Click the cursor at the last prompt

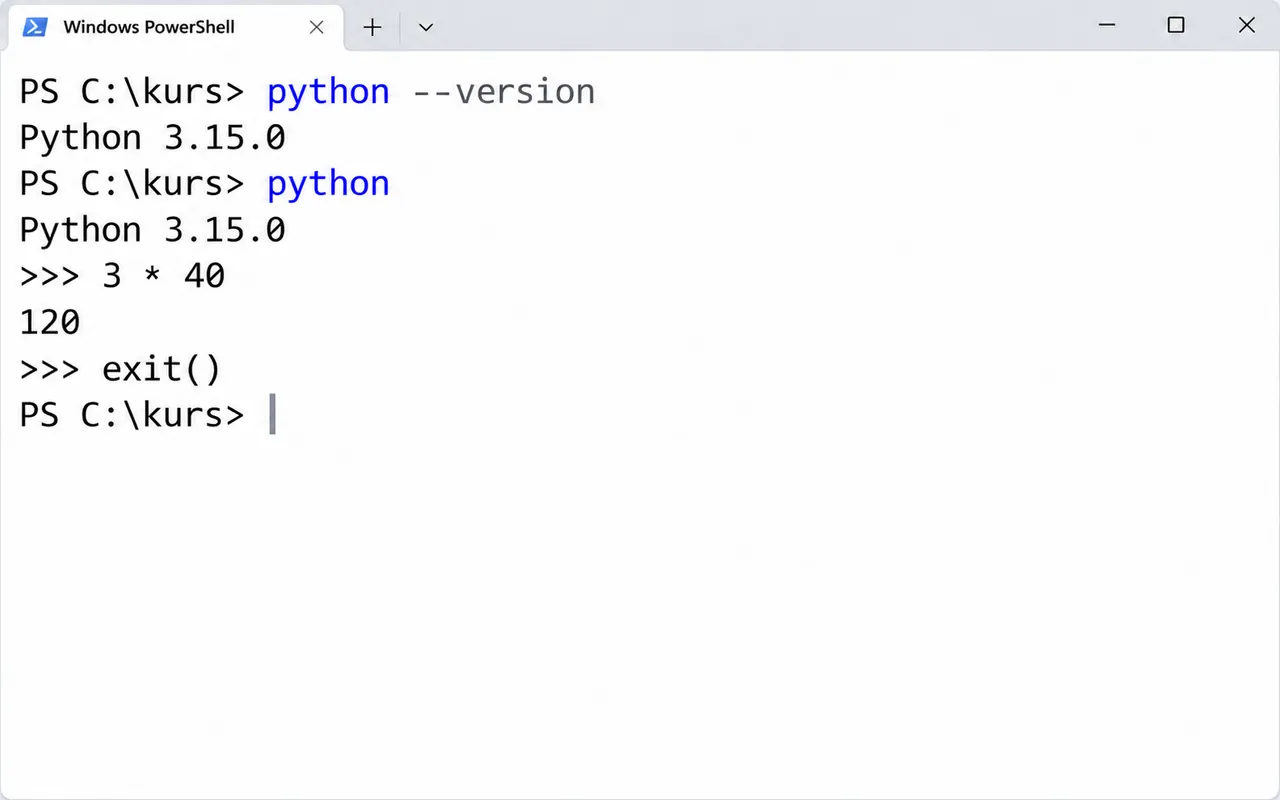272,415
